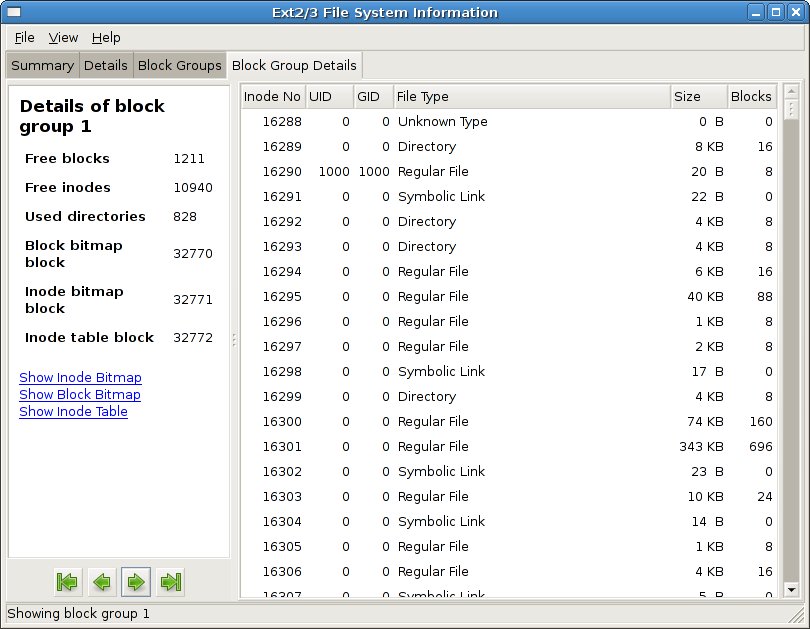Click the pane divider handle between panels

pyautogui.click(x=234, y=340)
